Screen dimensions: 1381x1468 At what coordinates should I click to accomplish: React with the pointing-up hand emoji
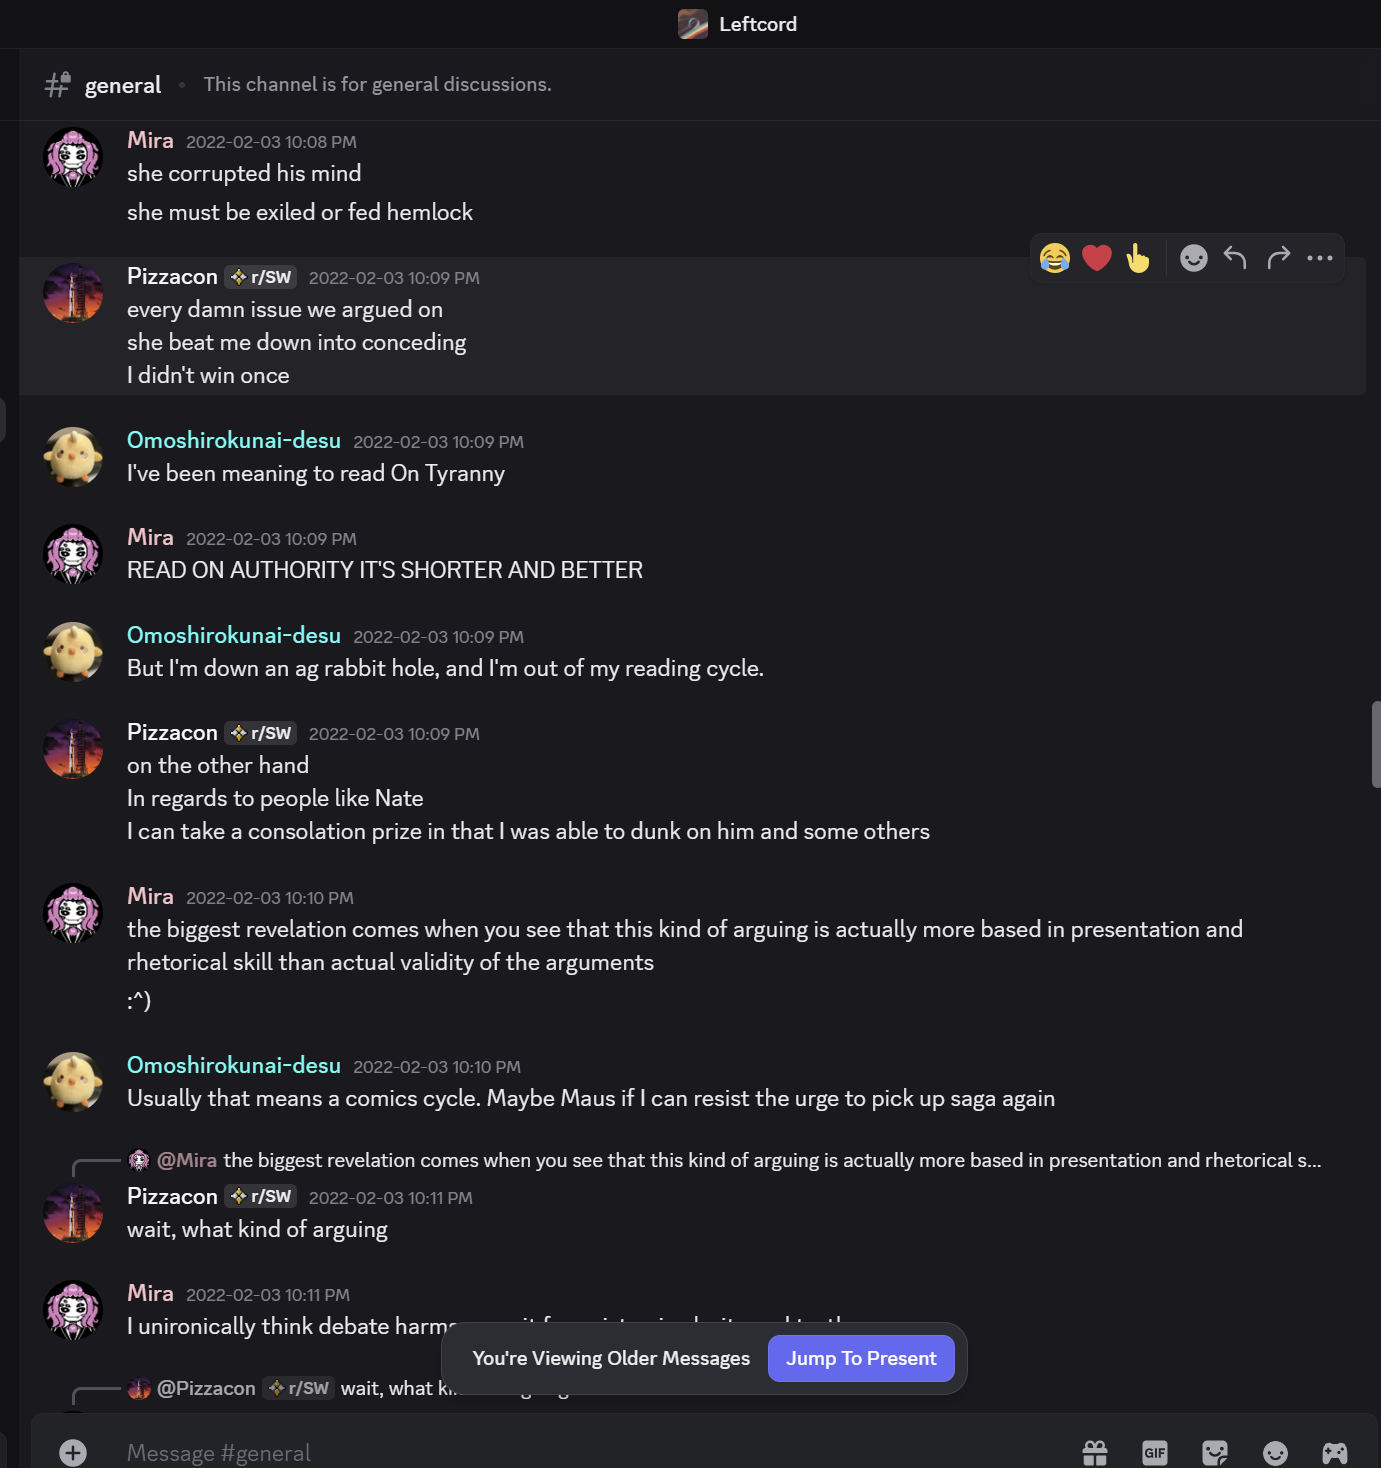[x=1138, y=258]
